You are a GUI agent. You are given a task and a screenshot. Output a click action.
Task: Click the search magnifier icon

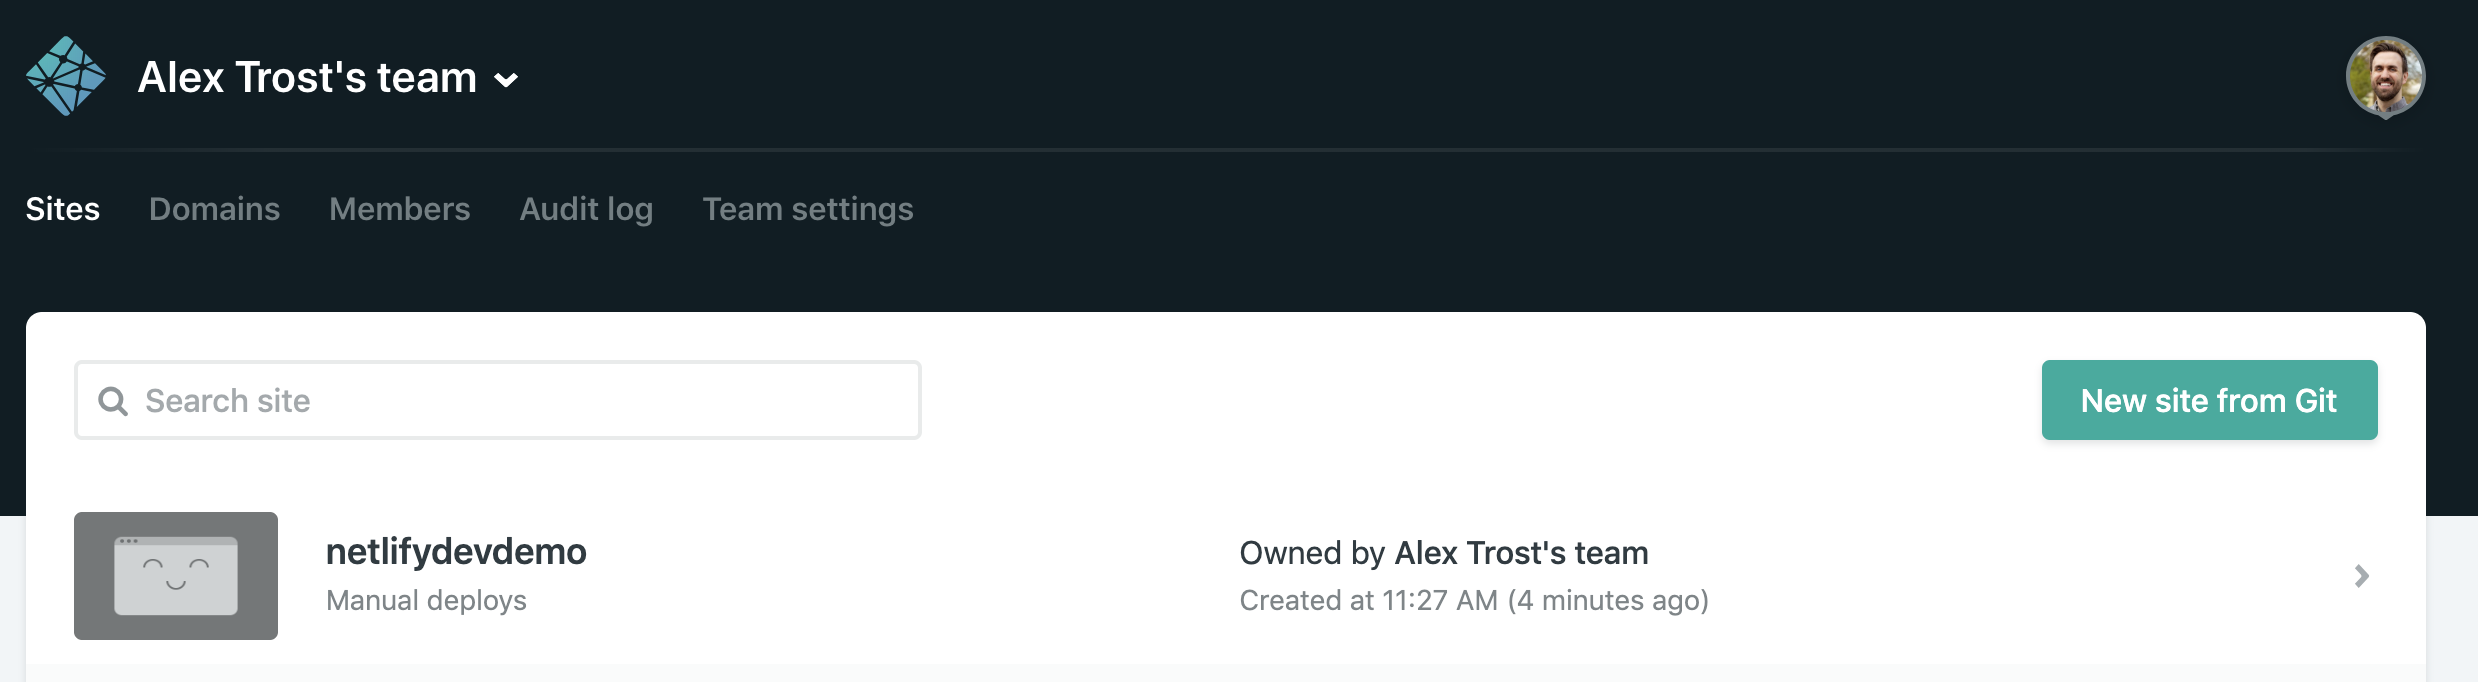(115, 400)
